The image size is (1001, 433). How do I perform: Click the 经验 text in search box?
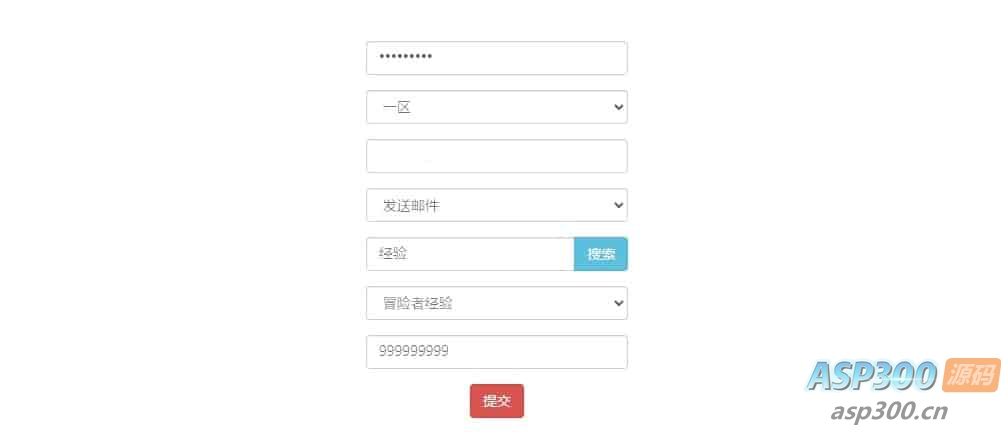[x=393, y=254]
